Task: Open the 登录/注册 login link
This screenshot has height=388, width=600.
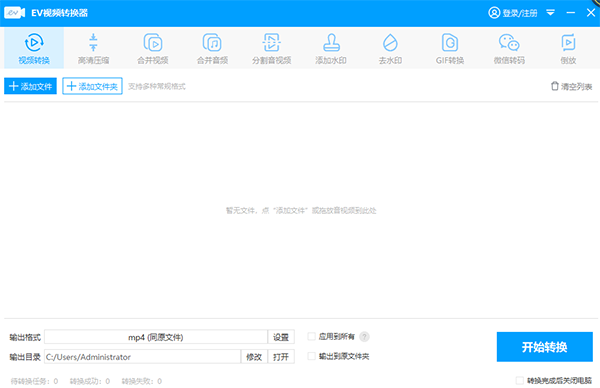Action: [513, 13]
